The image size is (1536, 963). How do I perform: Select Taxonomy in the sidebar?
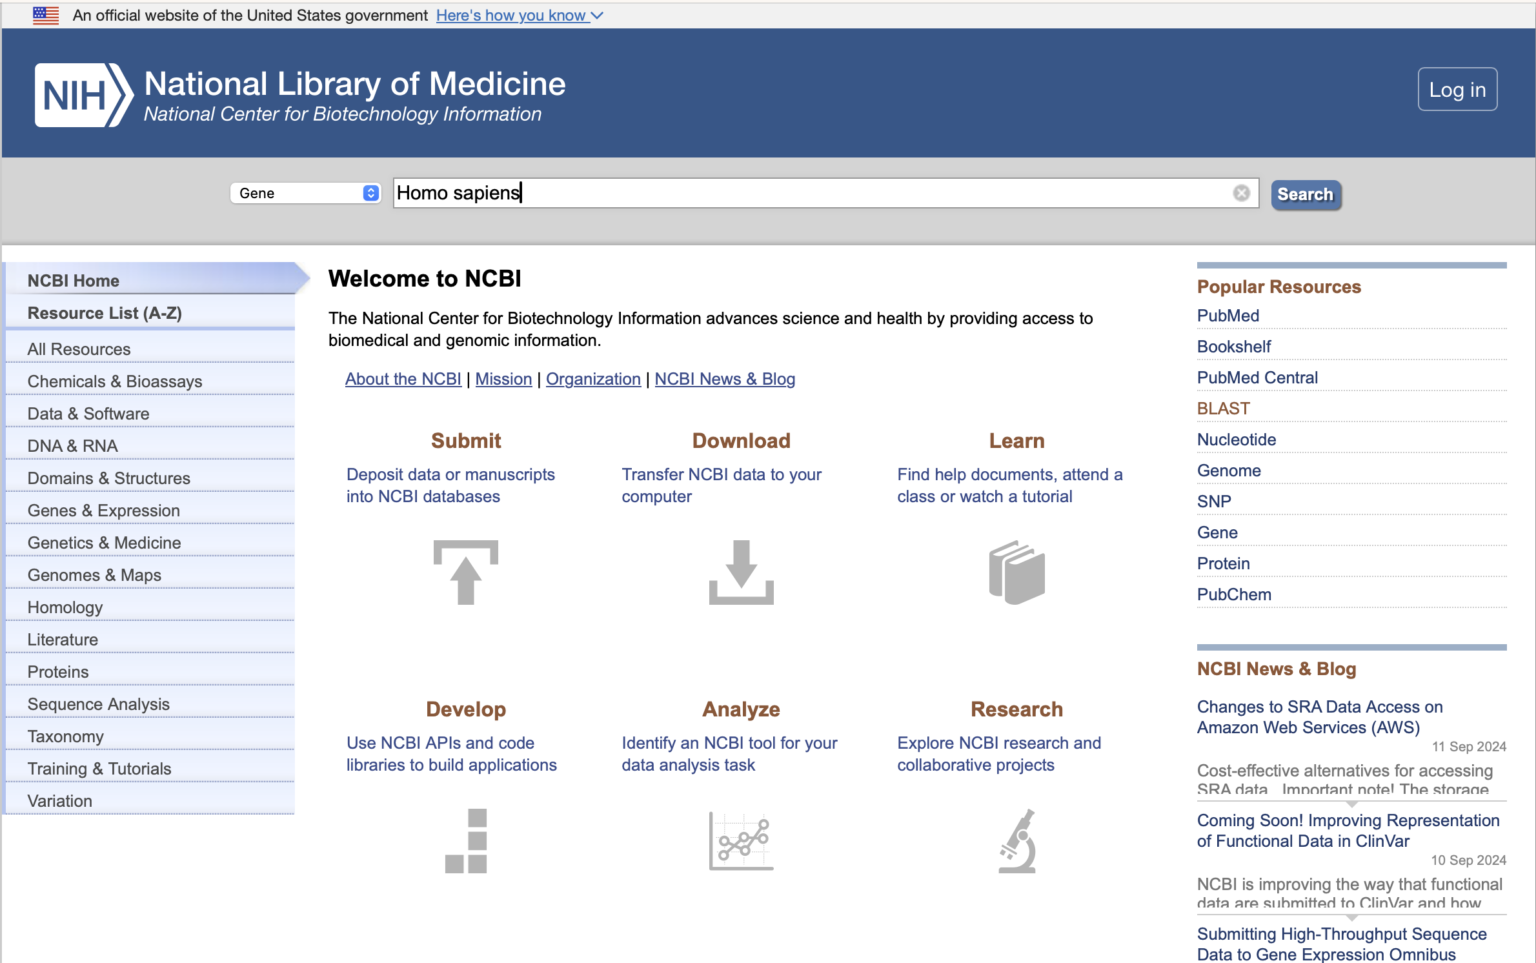[x=66, y=736]
